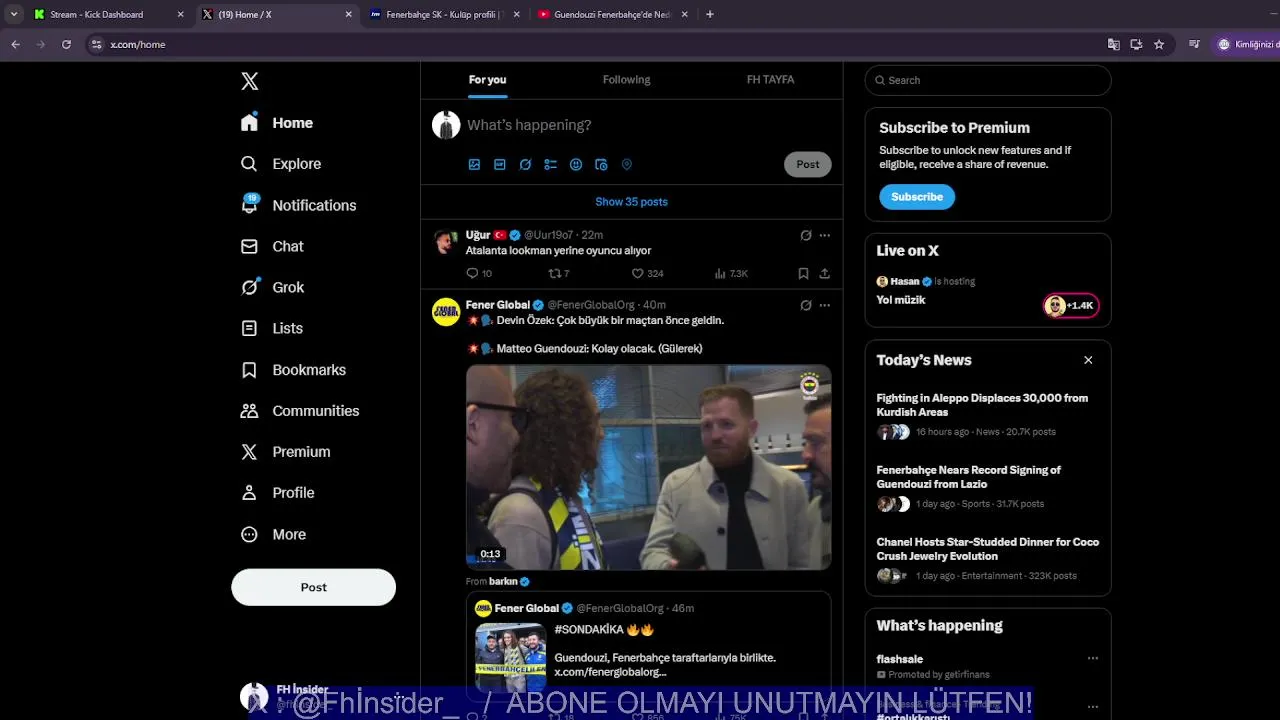Viewport: 1280px width, 720px height.
Task: Open the Home navigation item
Action: pos(277,123)
